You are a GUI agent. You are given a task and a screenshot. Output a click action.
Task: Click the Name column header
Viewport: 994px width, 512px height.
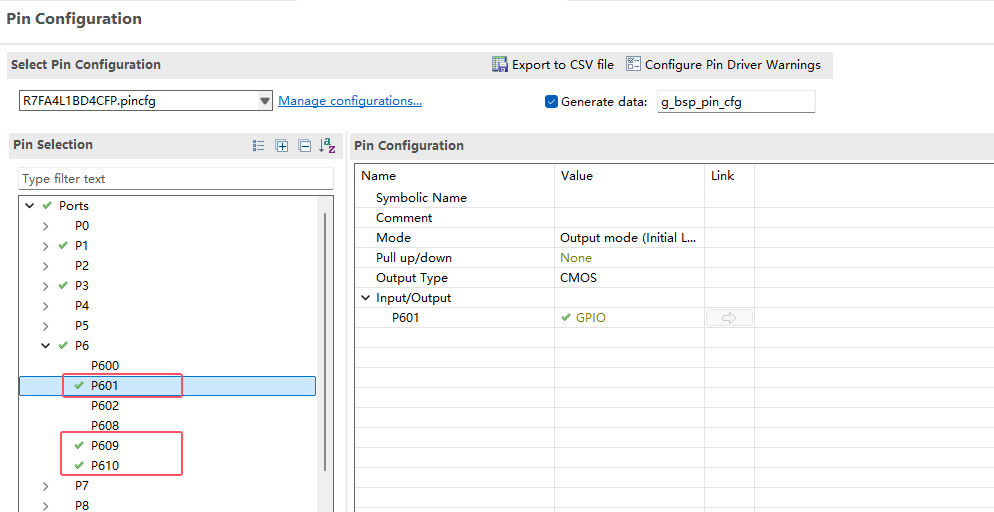(378, 176)
